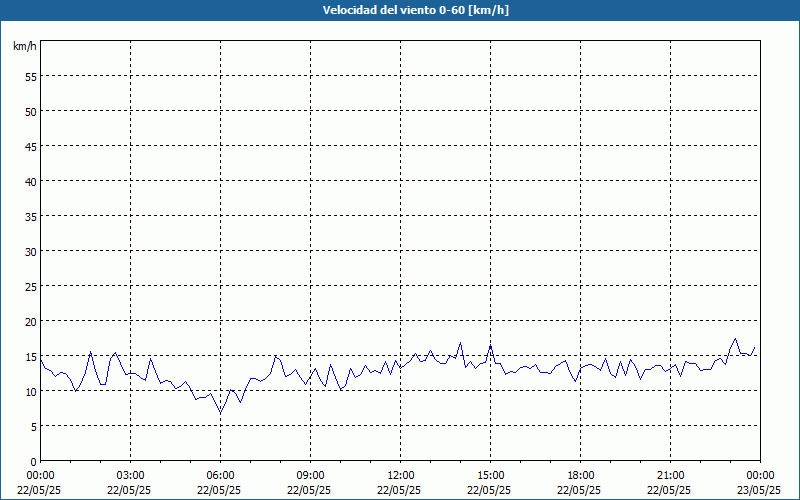Click the 21:00 time axis label

point(670,474)
